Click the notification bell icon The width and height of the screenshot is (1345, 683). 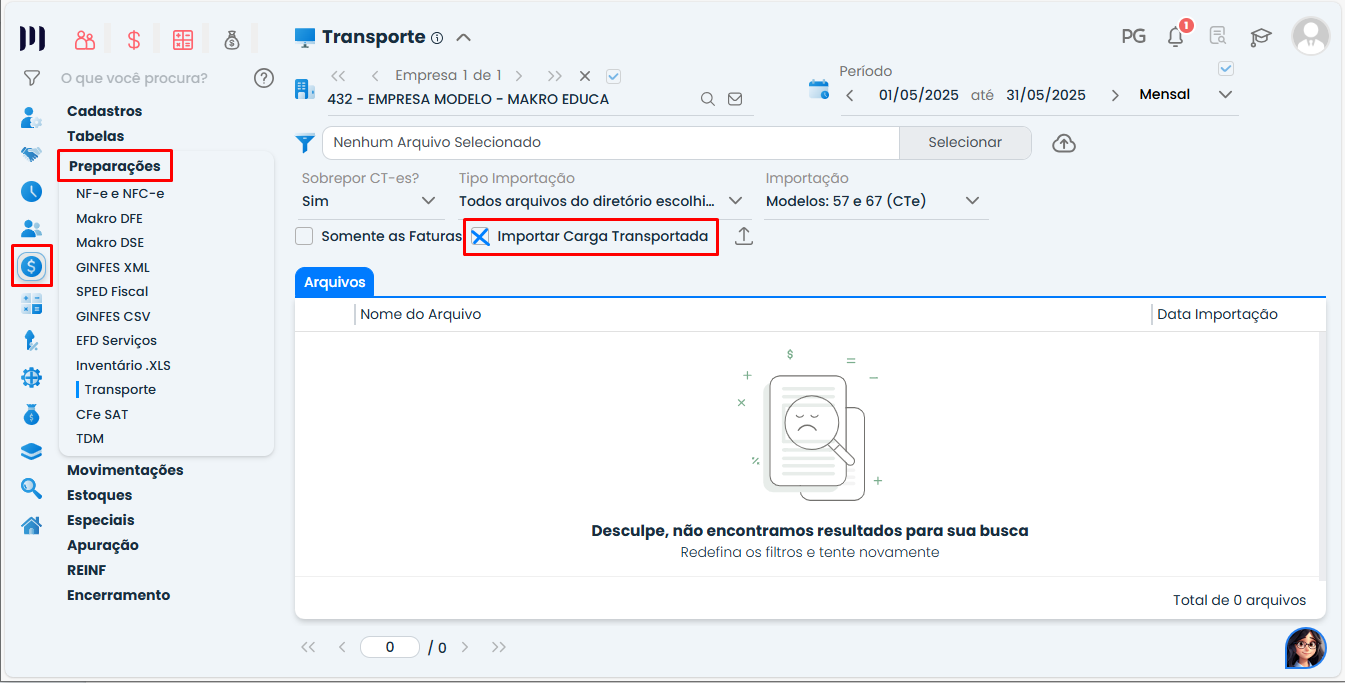click(x=1176, y=37)
